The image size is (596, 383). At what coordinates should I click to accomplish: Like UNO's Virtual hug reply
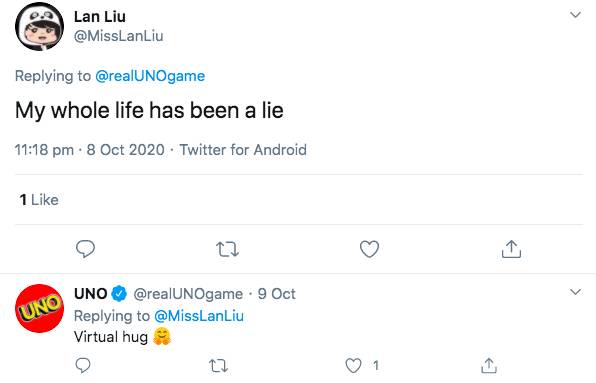[353, 366]
